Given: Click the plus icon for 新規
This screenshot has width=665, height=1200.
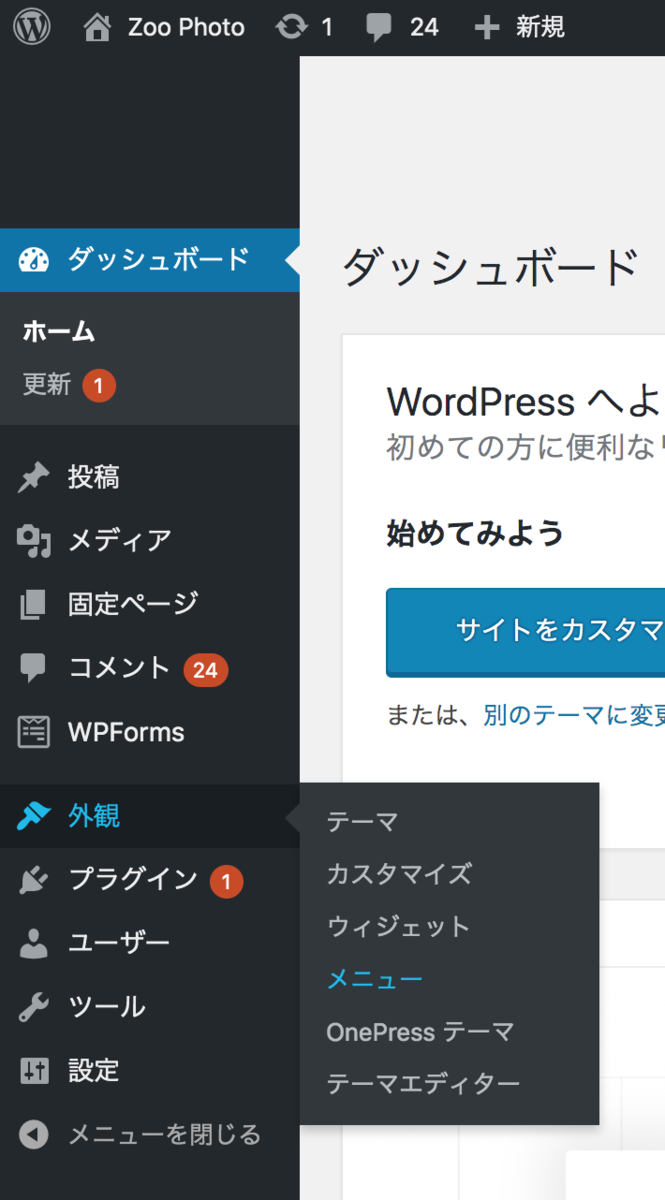Looking at the screenshot, I should 487,28.
